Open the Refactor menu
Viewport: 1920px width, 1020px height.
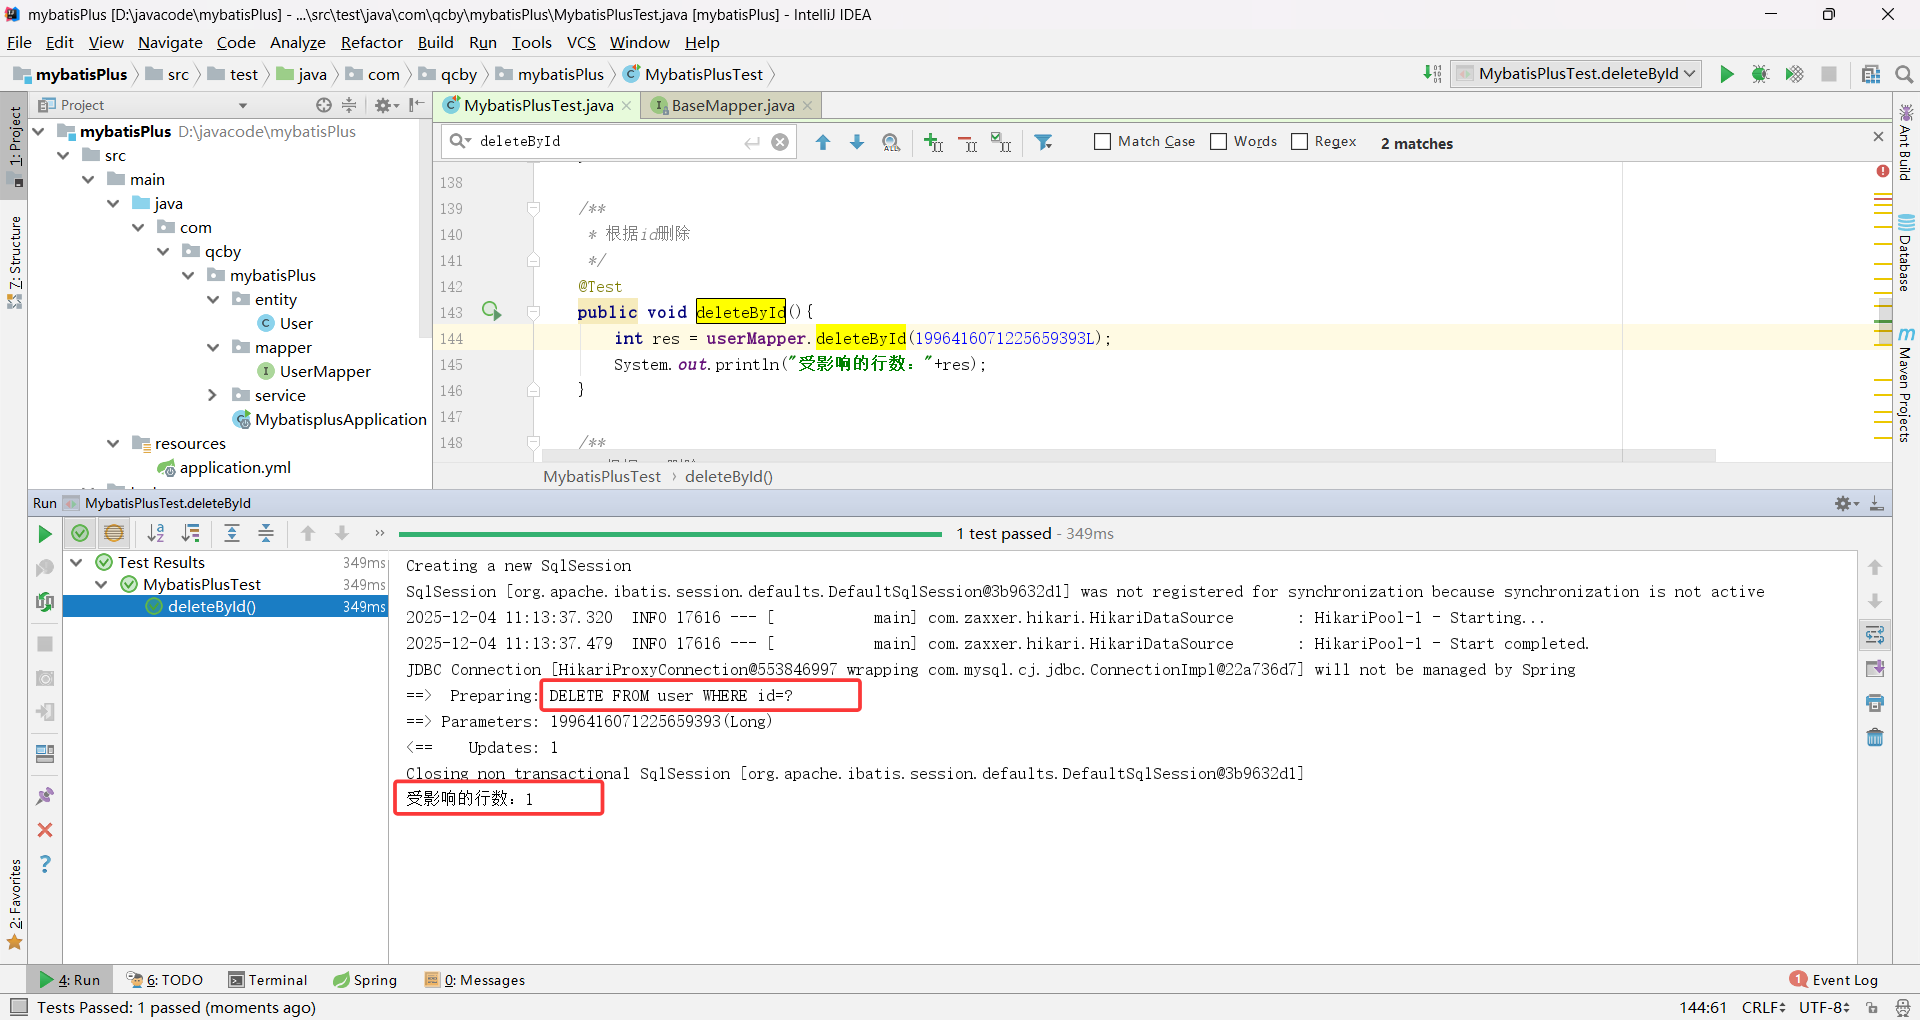click(371, 43)
